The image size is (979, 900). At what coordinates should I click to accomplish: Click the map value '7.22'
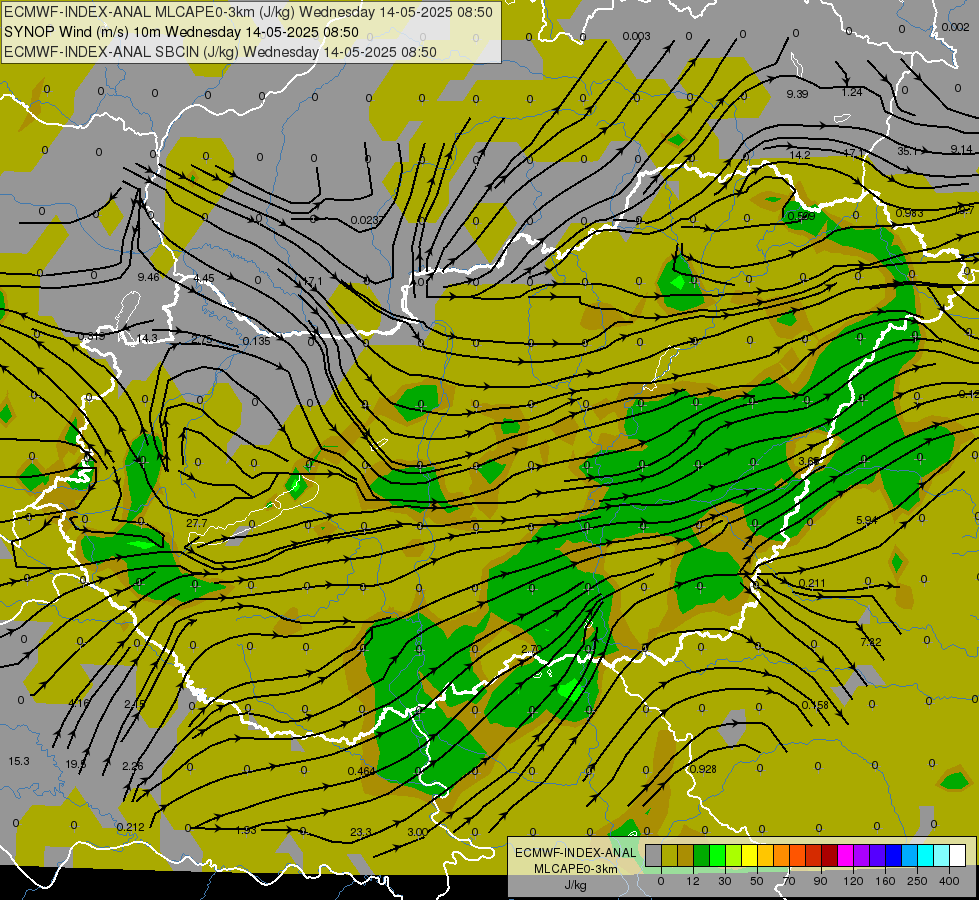click(x=870, y=642)
